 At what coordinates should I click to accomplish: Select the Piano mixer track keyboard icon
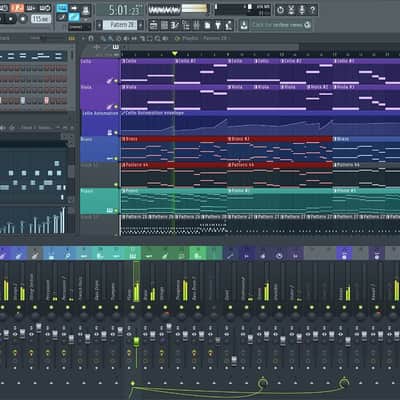[132, 256]
